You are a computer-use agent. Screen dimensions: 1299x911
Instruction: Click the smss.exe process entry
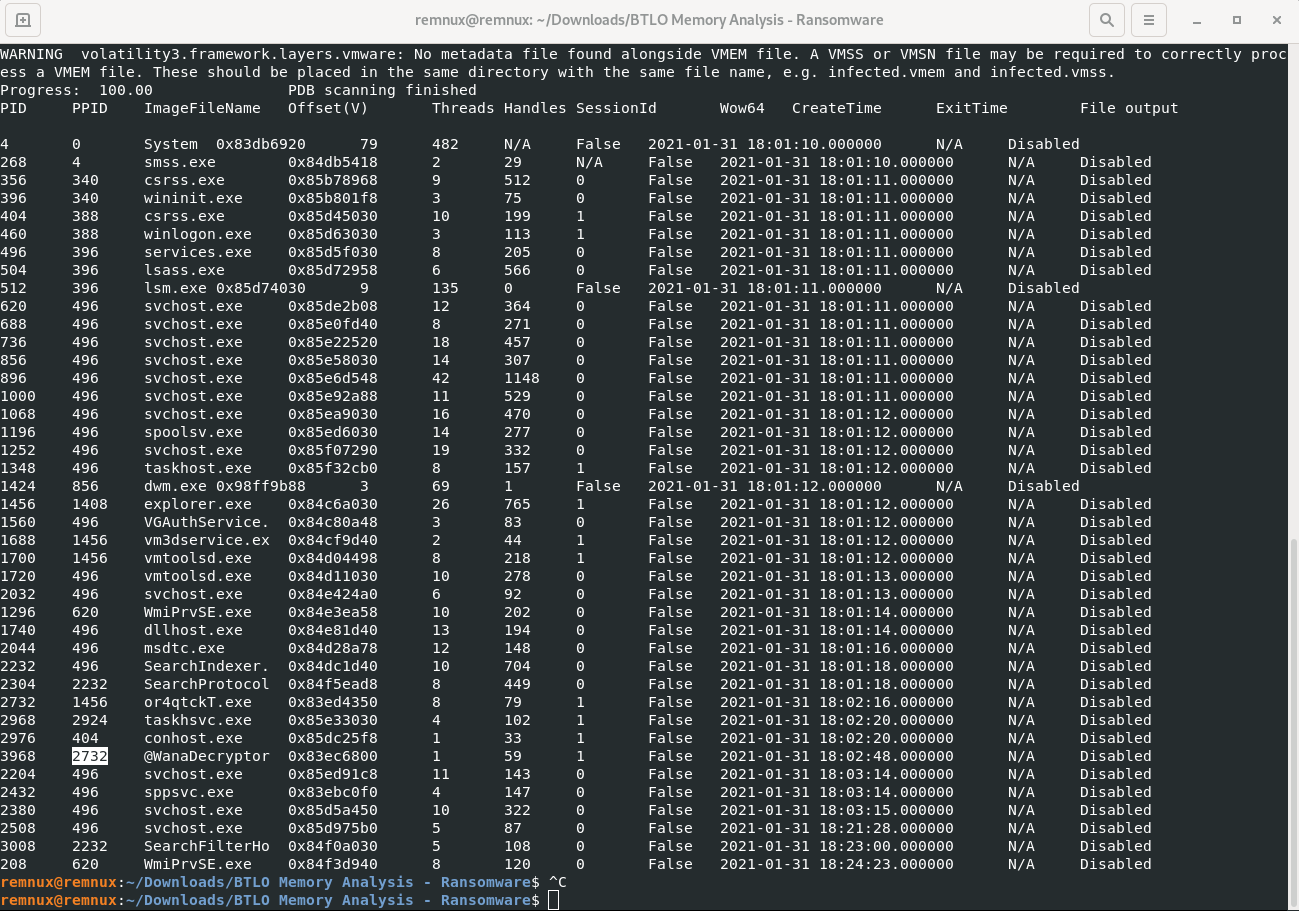click(180, 162)
